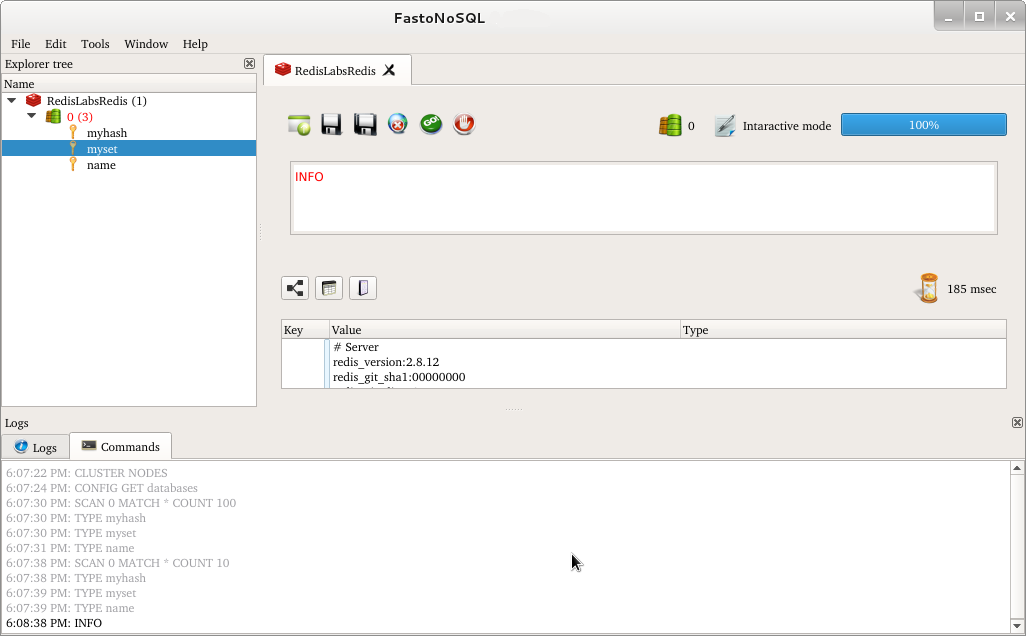This screenshot has width=1026, height=636.
Task: Click the key icon beside myset
Action: click(73, 149)
